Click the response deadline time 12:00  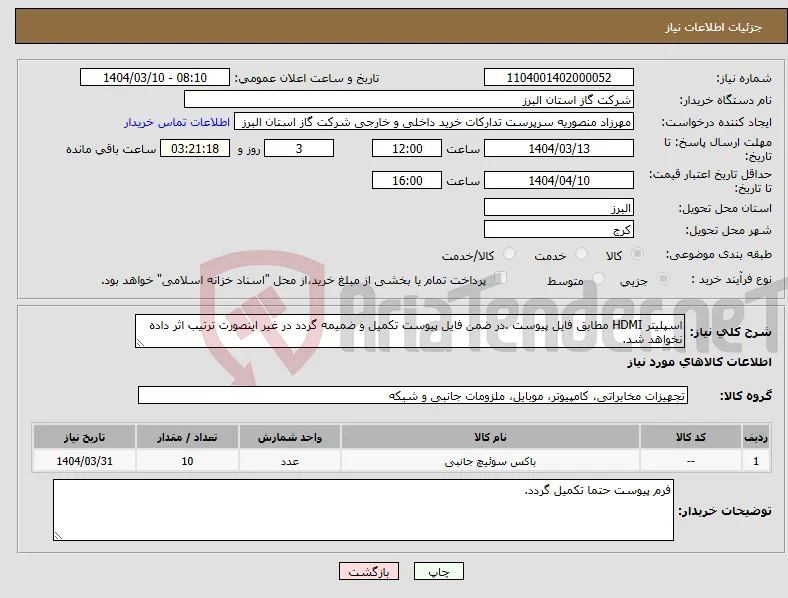pos(407,148)
